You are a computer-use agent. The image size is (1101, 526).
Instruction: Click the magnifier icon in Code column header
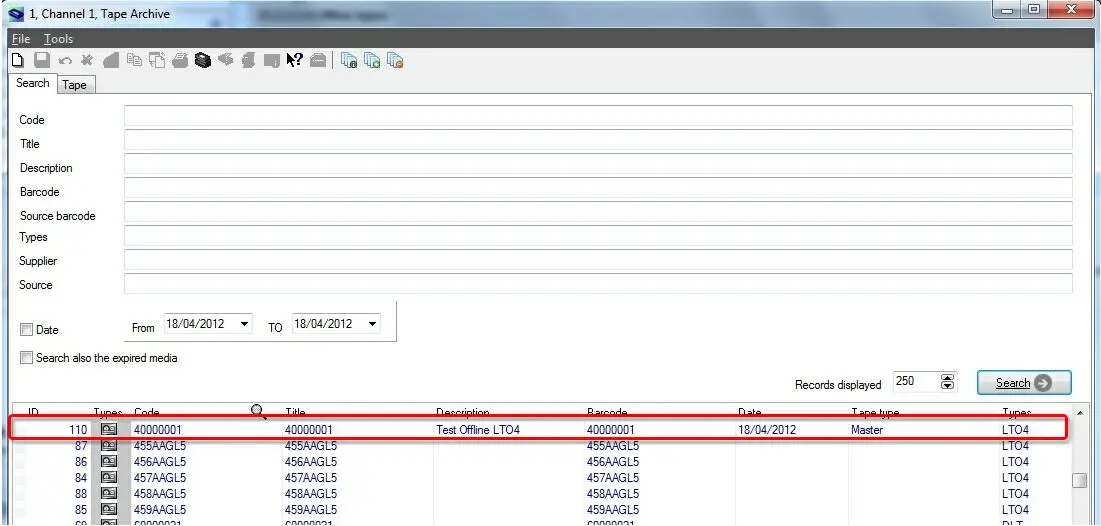pos(258,411)
